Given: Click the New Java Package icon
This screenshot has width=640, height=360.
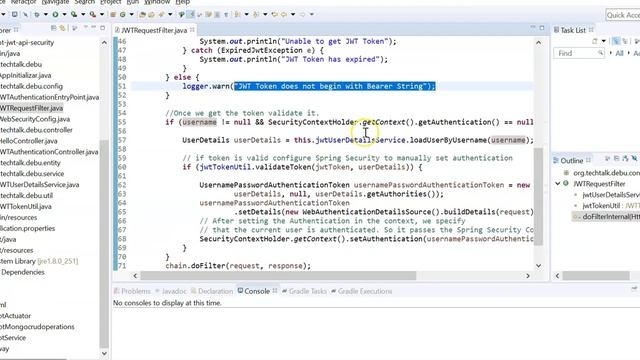Looking at the screenshot, I should (x=113, y=14).
